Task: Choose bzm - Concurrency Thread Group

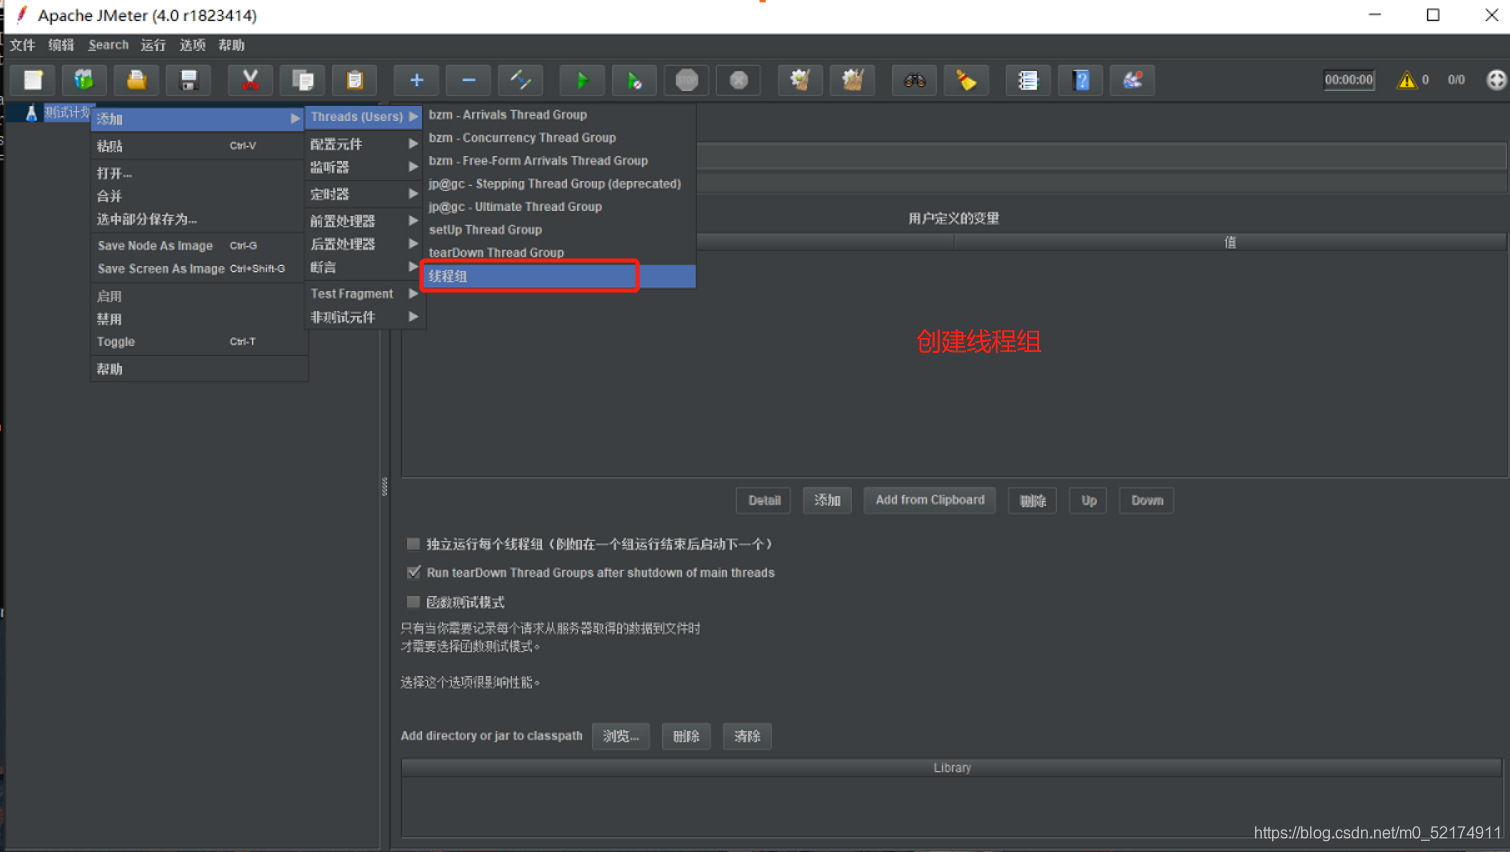Action: (x=559, y=138)
